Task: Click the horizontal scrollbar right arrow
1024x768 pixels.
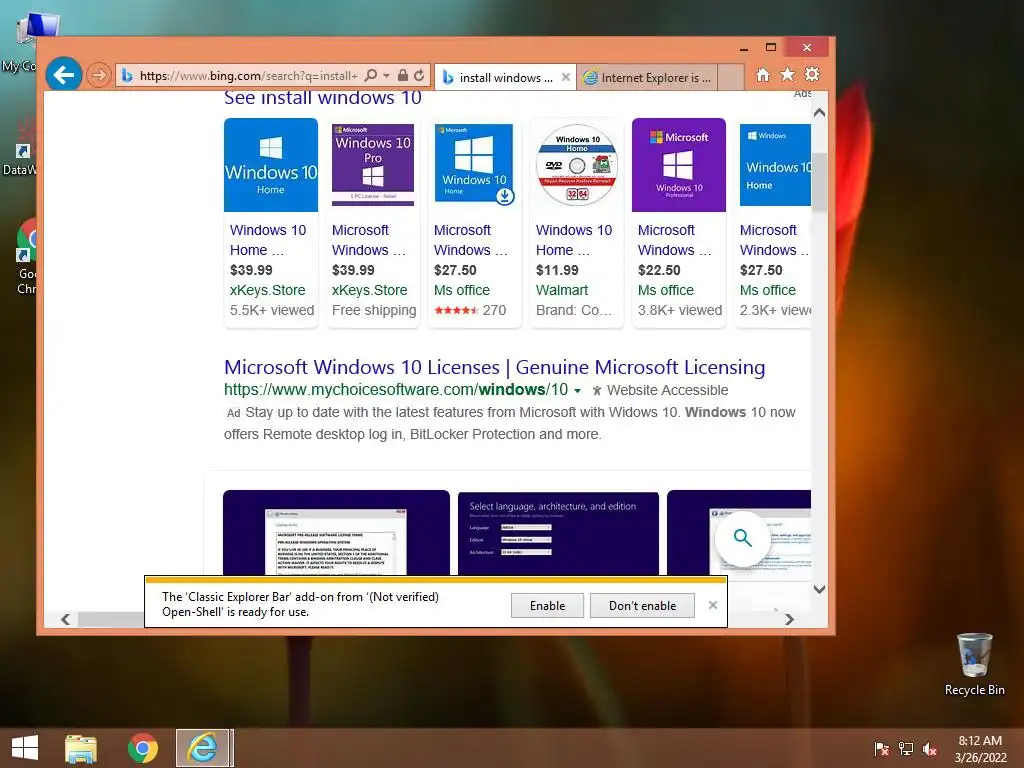Action: click(x=789, y=619)
